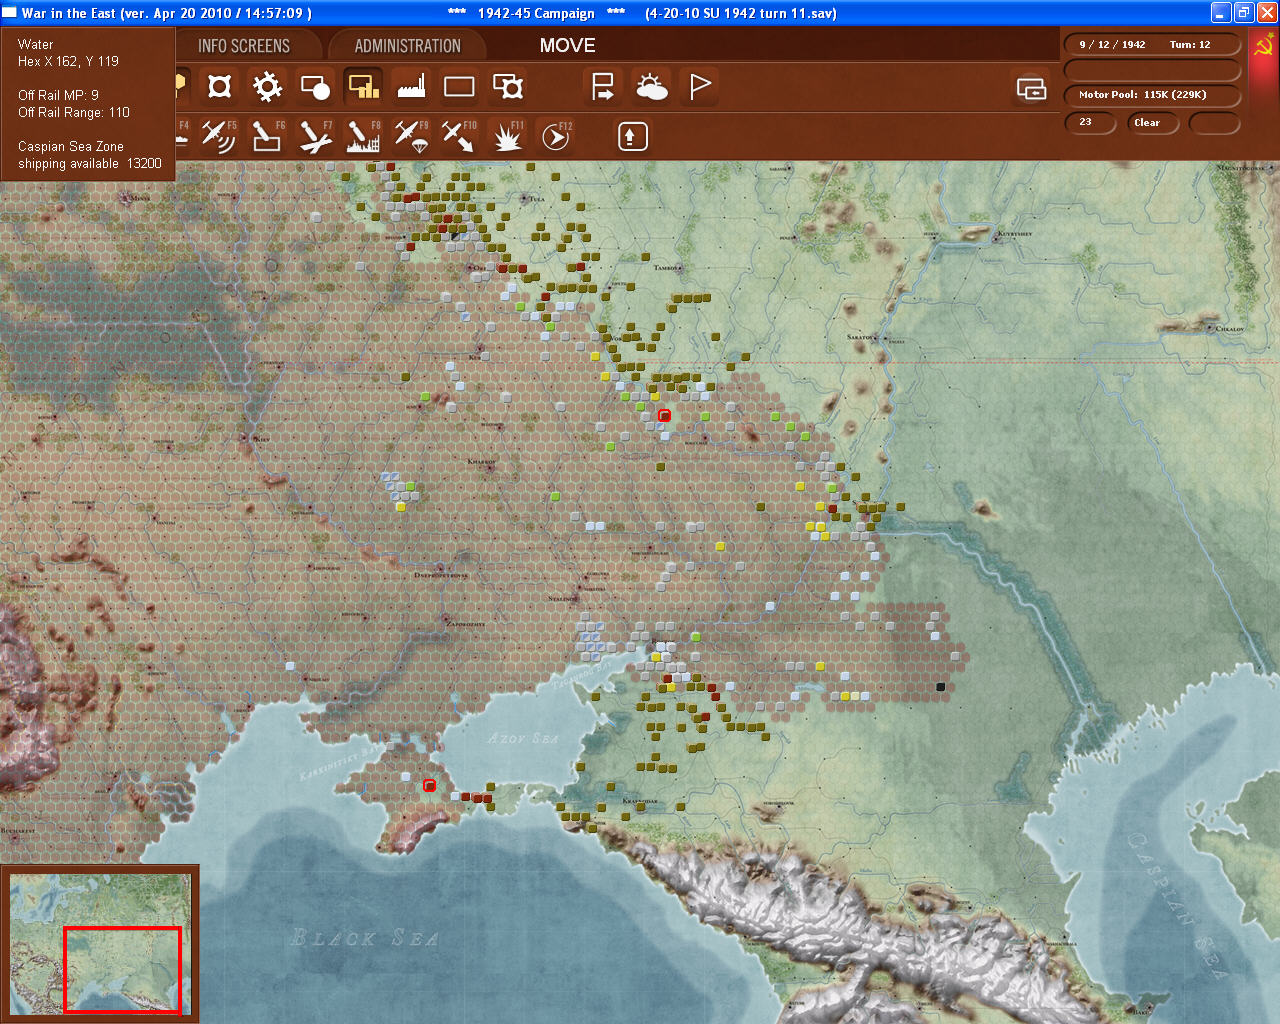Select the F8 bomb city mode icon
The width and height of the screenshot is (1280, 1024).
362,136
